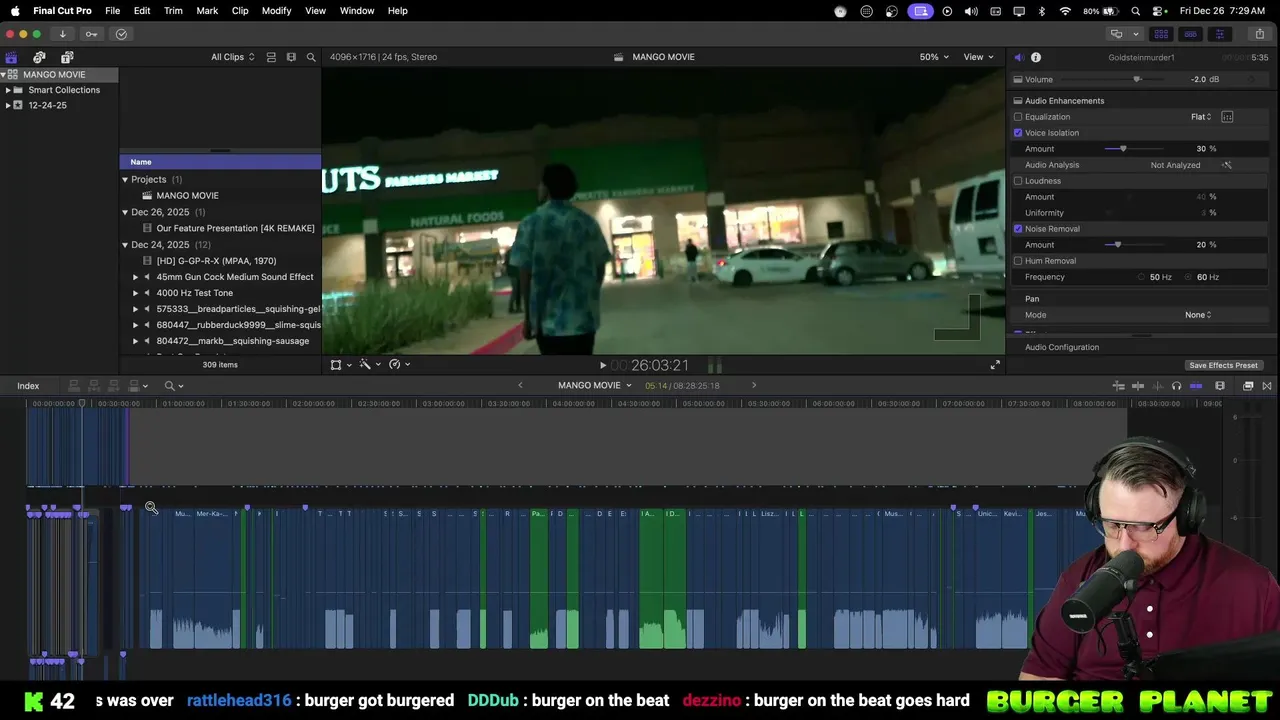Open macOS Control Center in menu bar
Viewport: 1280px width, 720px height.
coord(1158,11)
